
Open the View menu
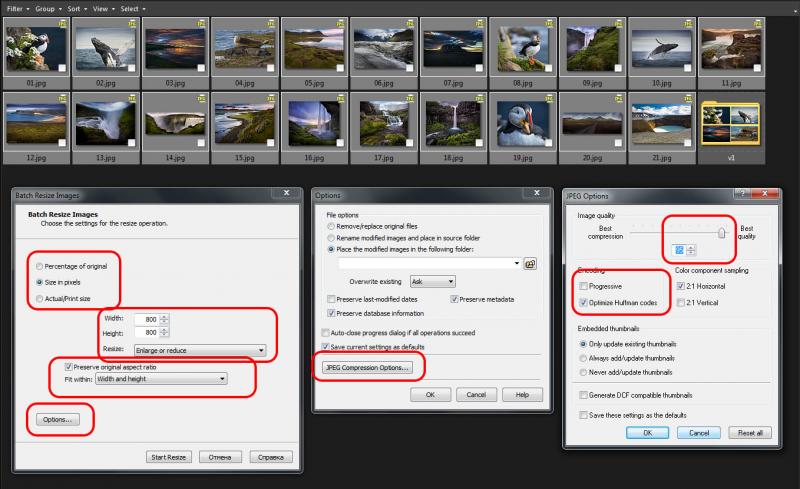[x=104, y=9]
